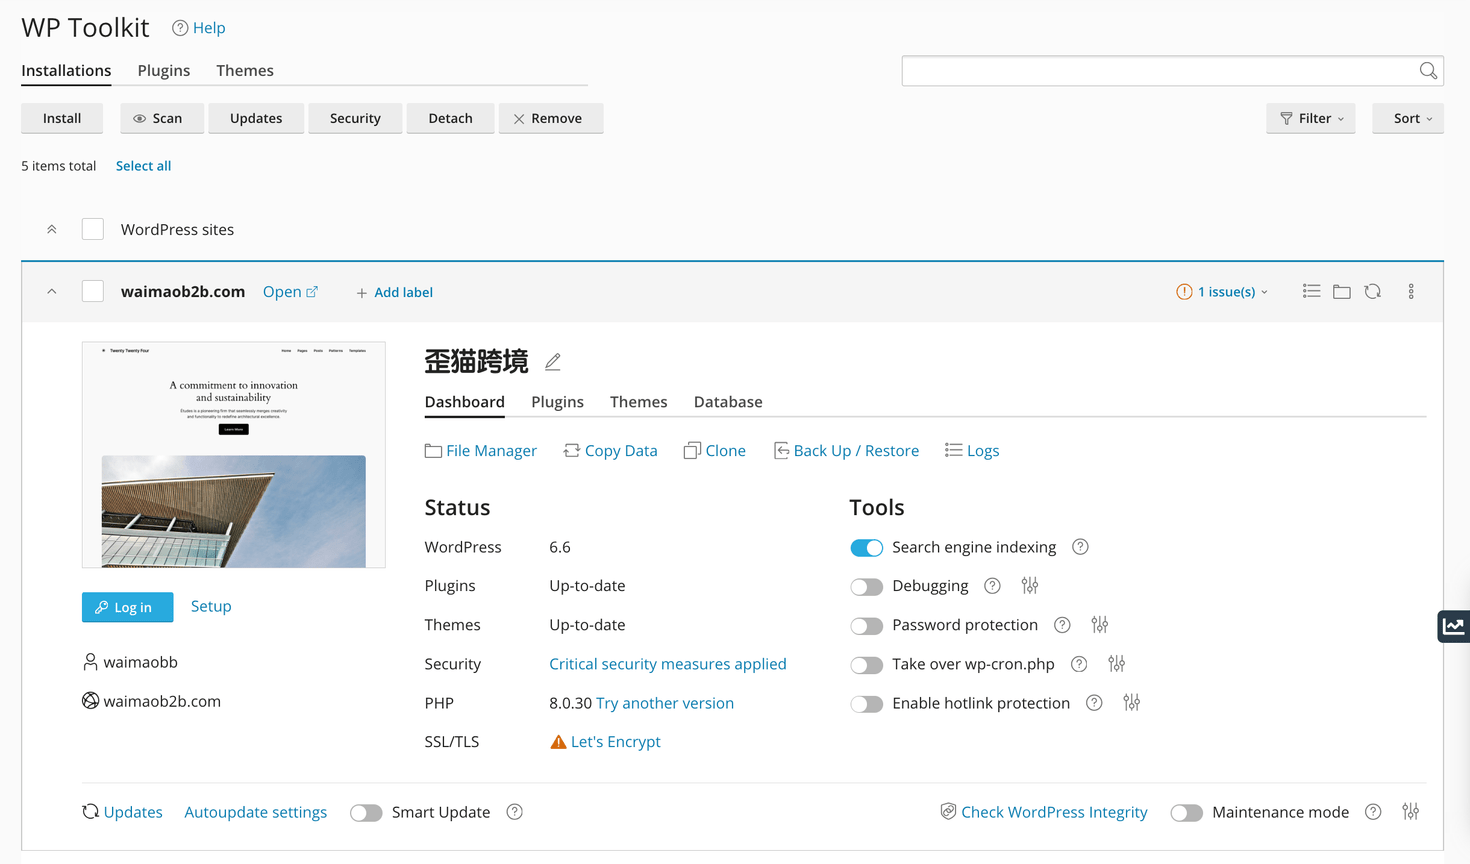The height and width of the screenshot is (864, 1470).
Task: Refresh site data using the sync icon
Action: 1372,291
